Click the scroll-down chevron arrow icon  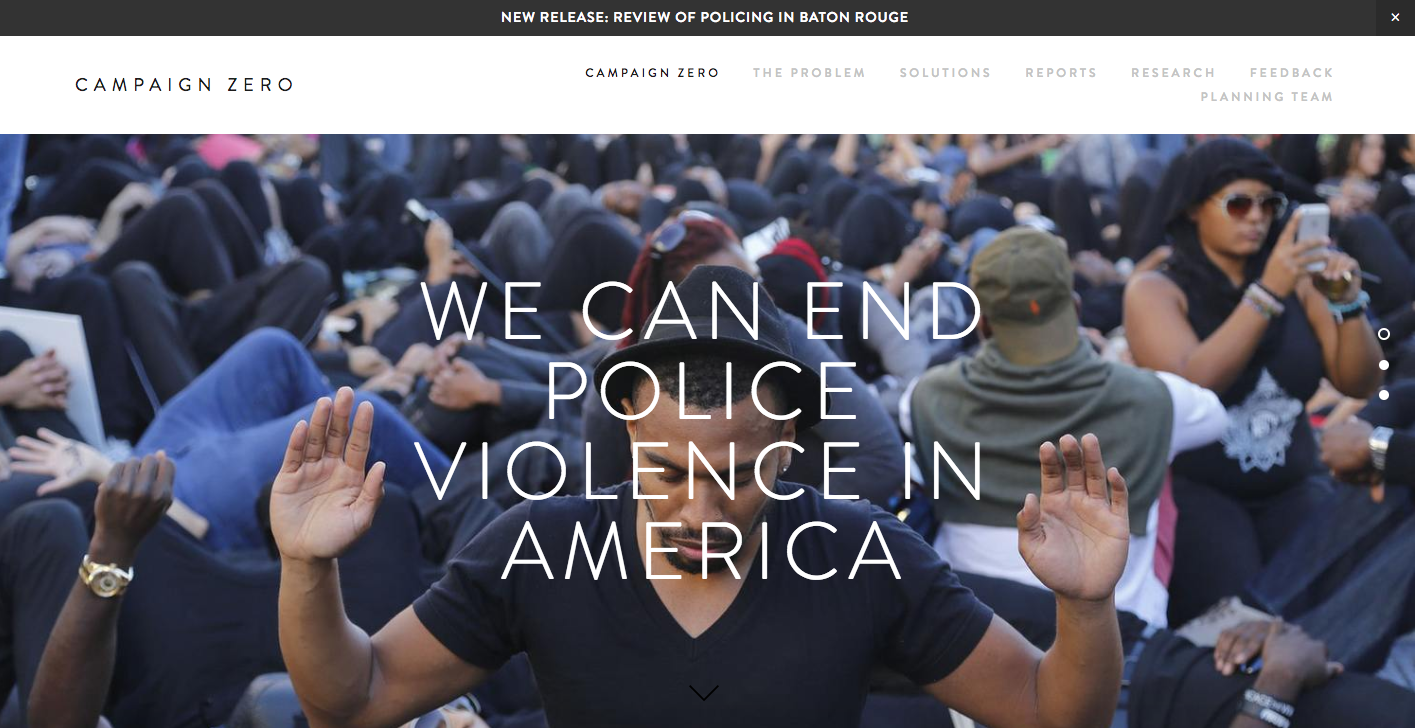(704, 692)
